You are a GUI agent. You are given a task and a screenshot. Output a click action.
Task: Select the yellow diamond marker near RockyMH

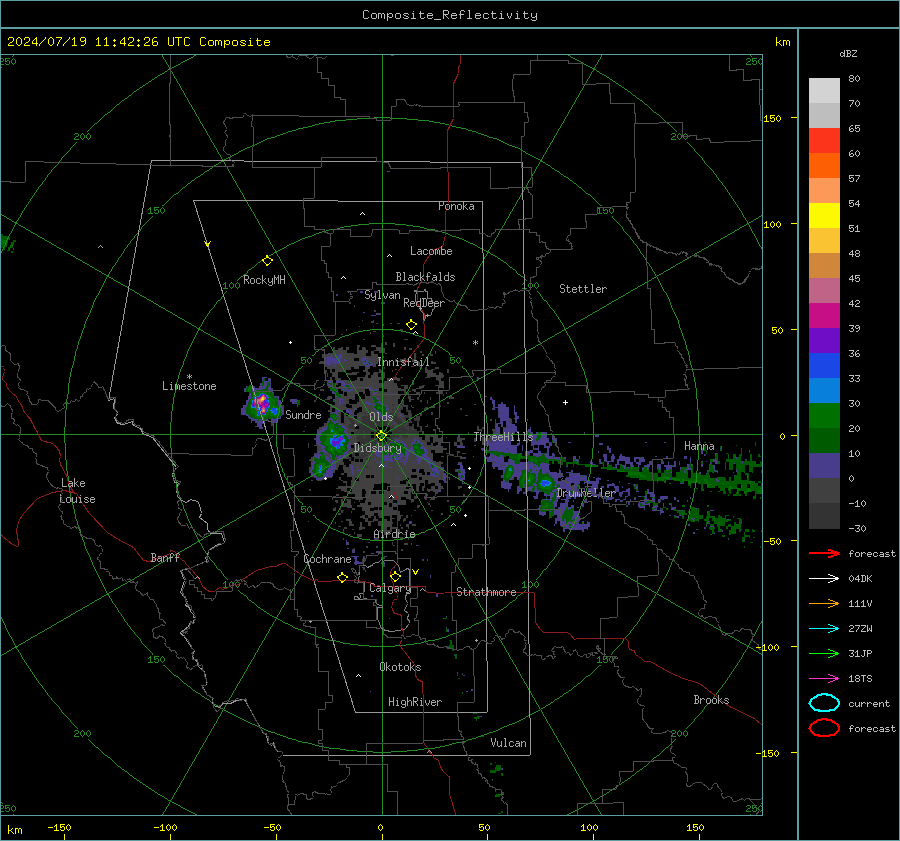tap(267, 261)
